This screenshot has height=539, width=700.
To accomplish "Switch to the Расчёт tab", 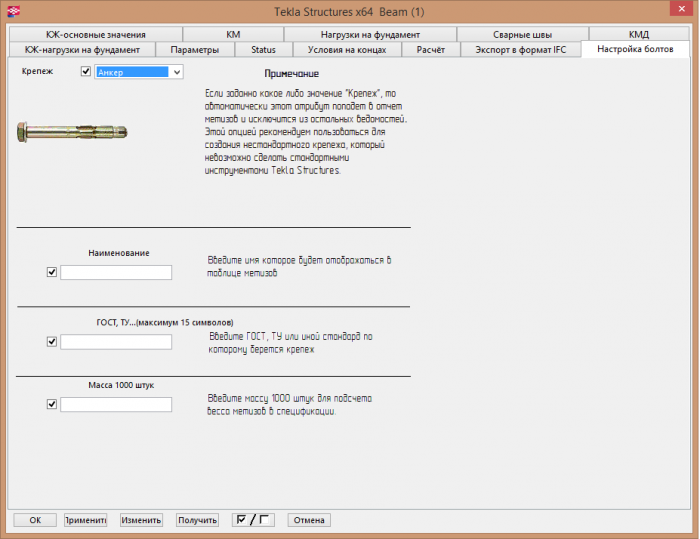I will 431,50.
